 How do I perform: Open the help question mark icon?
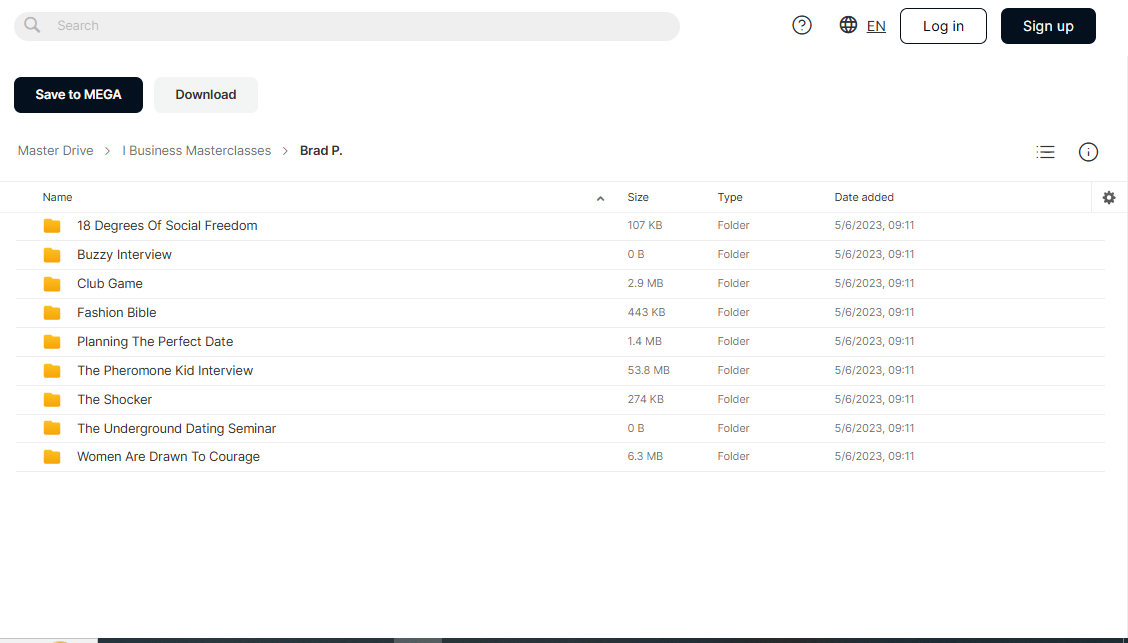point(801,25)
